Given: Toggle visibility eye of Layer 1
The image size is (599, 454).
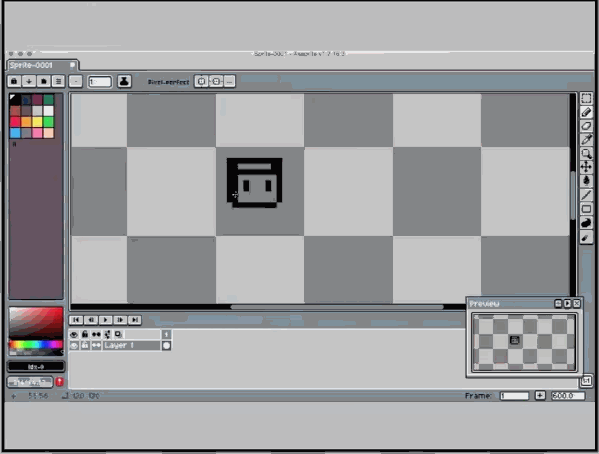Looking at the screenshot, I should point(74,346).
